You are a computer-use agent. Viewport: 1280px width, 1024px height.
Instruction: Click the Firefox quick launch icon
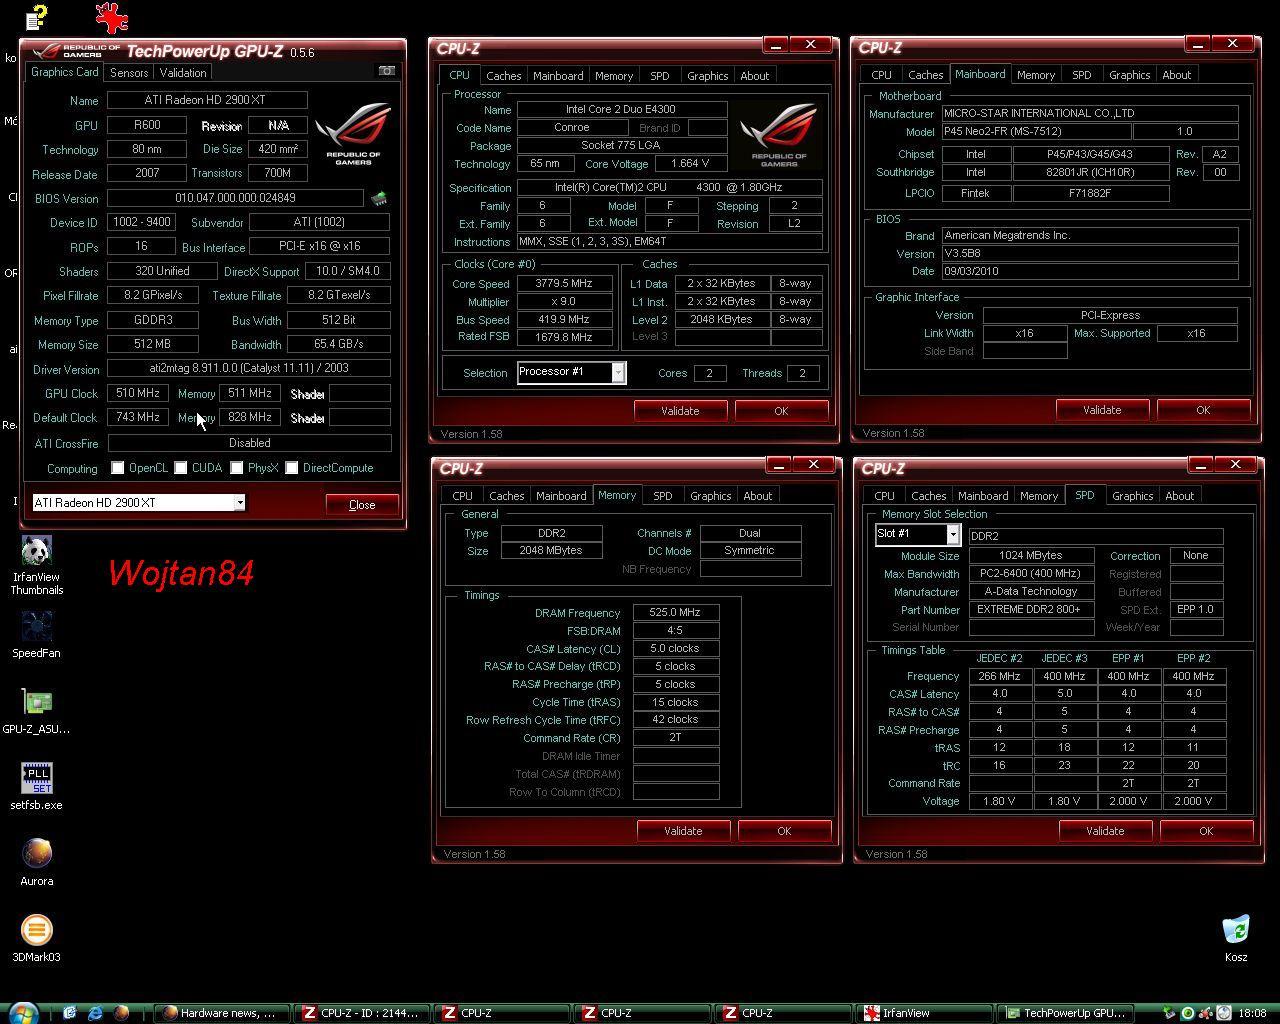[121, 1013]
